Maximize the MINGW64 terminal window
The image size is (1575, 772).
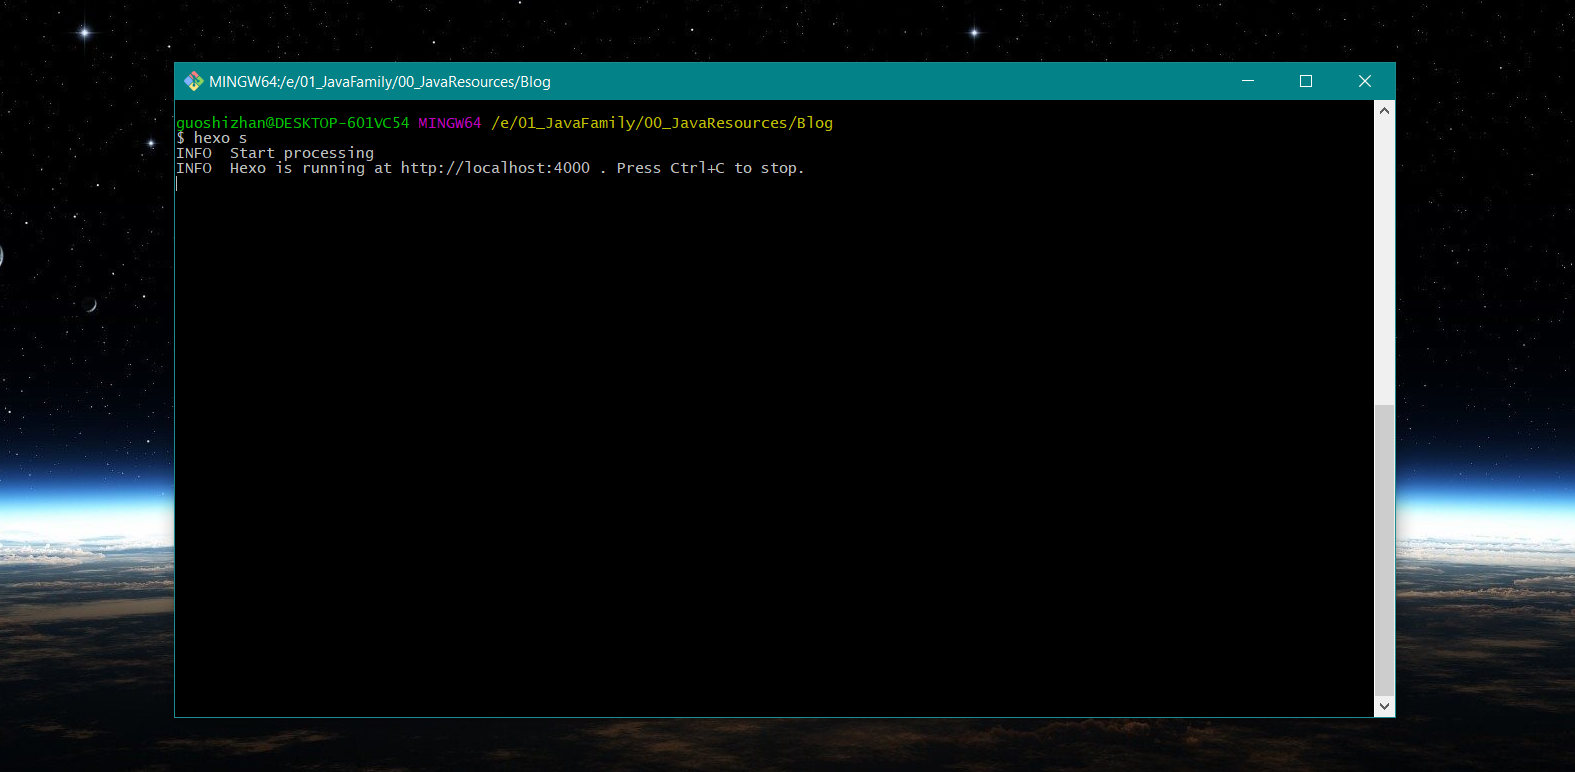pyautogui.click(x=1305, y=81)
